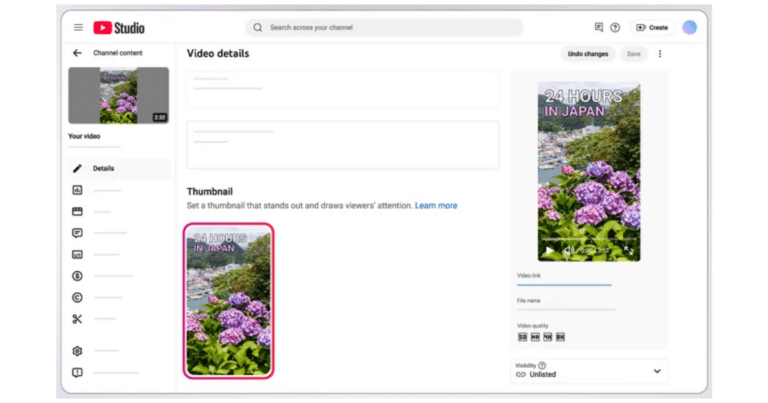768x403 pixels.
Task: Click the search magnifier icon
Action: pos(258,27)
